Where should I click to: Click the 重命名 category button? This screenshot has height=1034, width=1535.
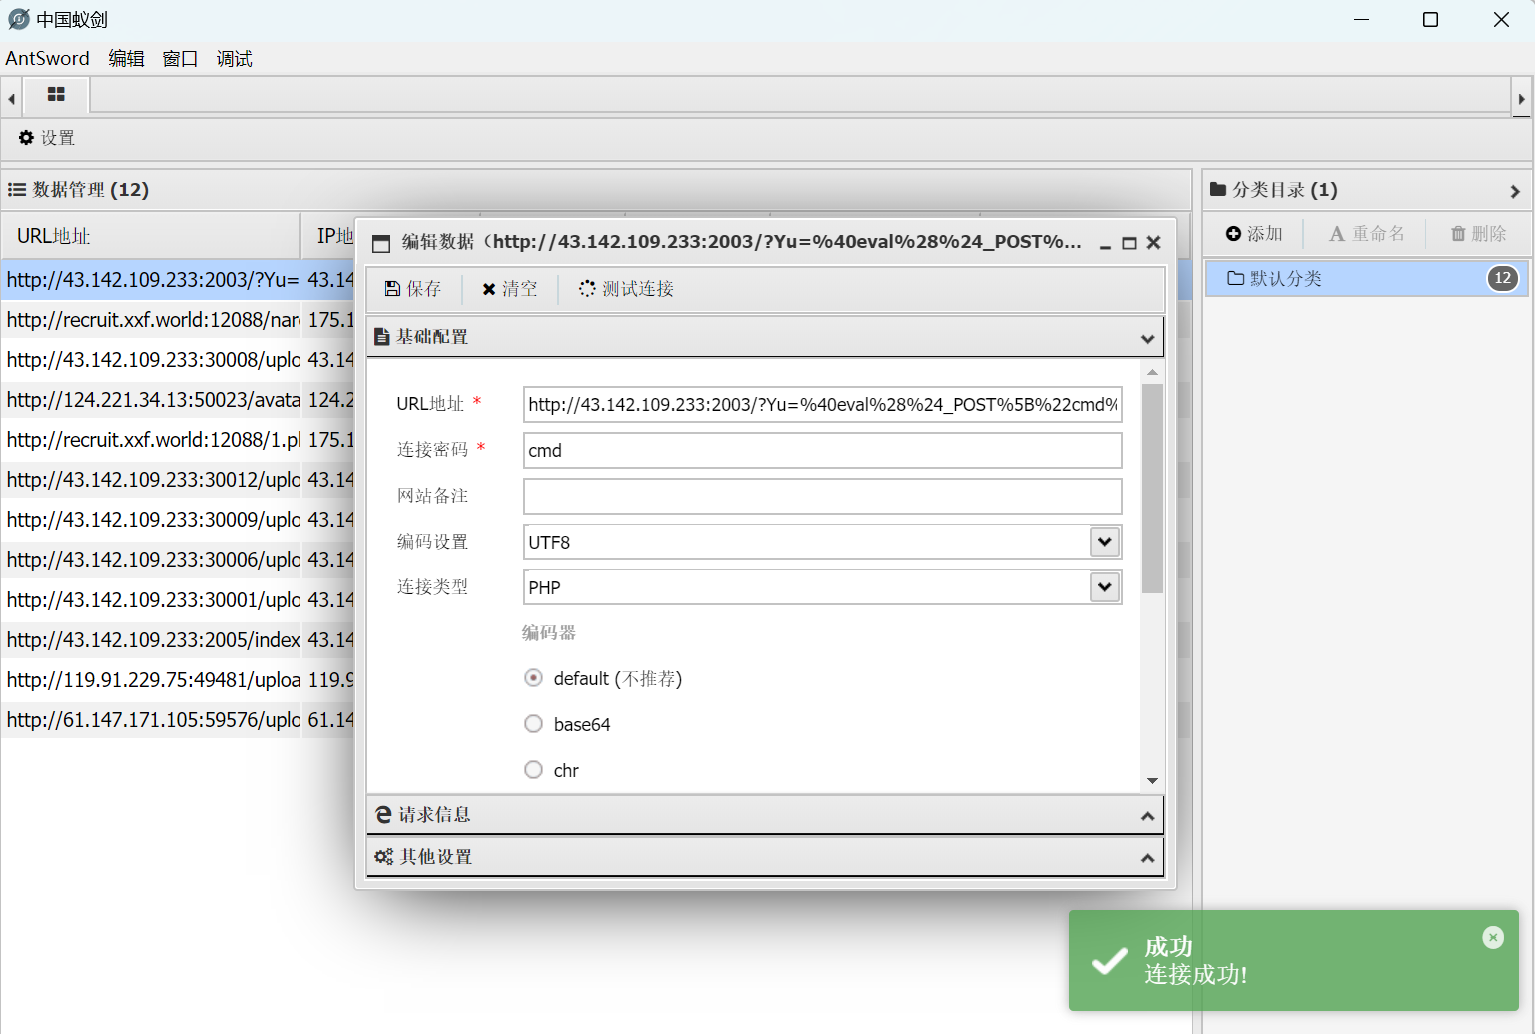[x=1366, y=233]
